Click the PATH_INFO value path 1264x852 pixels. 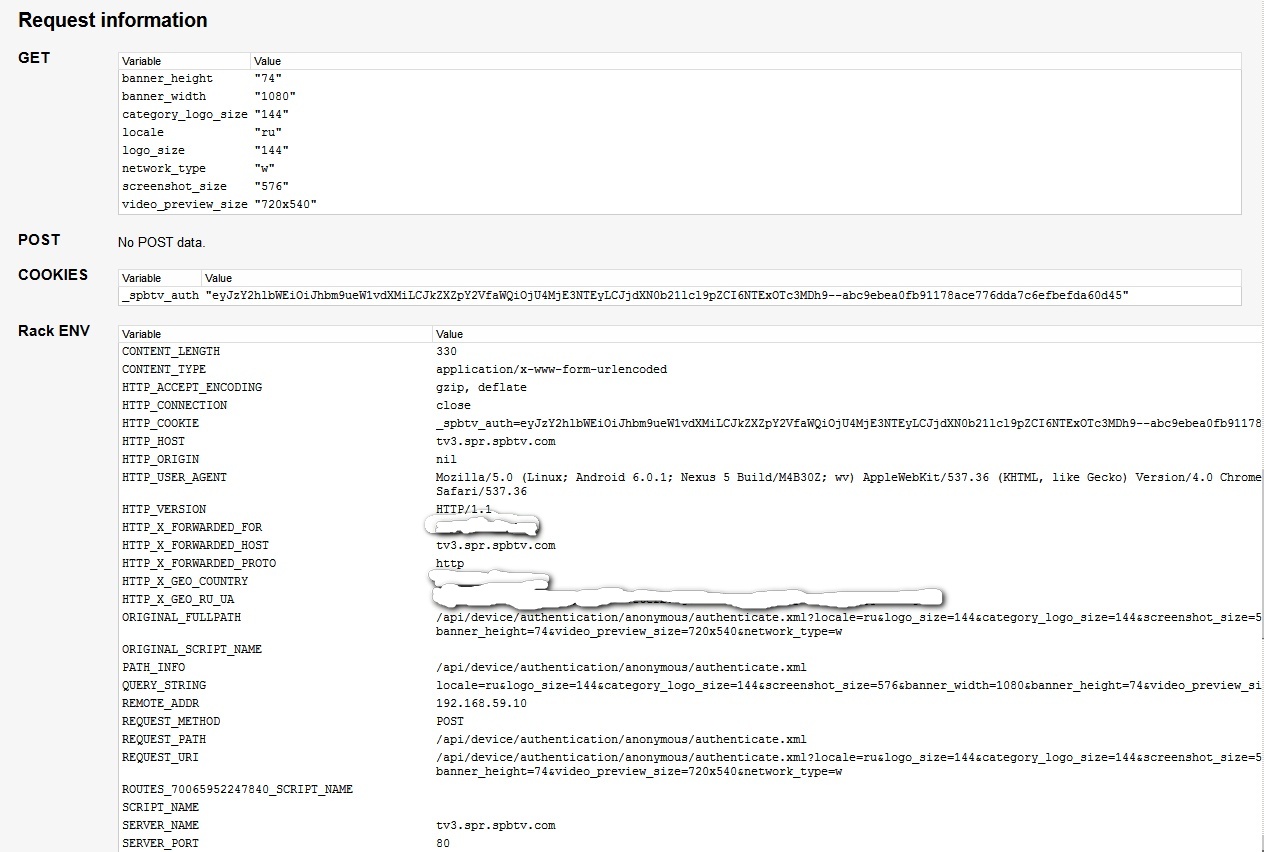[621, 667]
